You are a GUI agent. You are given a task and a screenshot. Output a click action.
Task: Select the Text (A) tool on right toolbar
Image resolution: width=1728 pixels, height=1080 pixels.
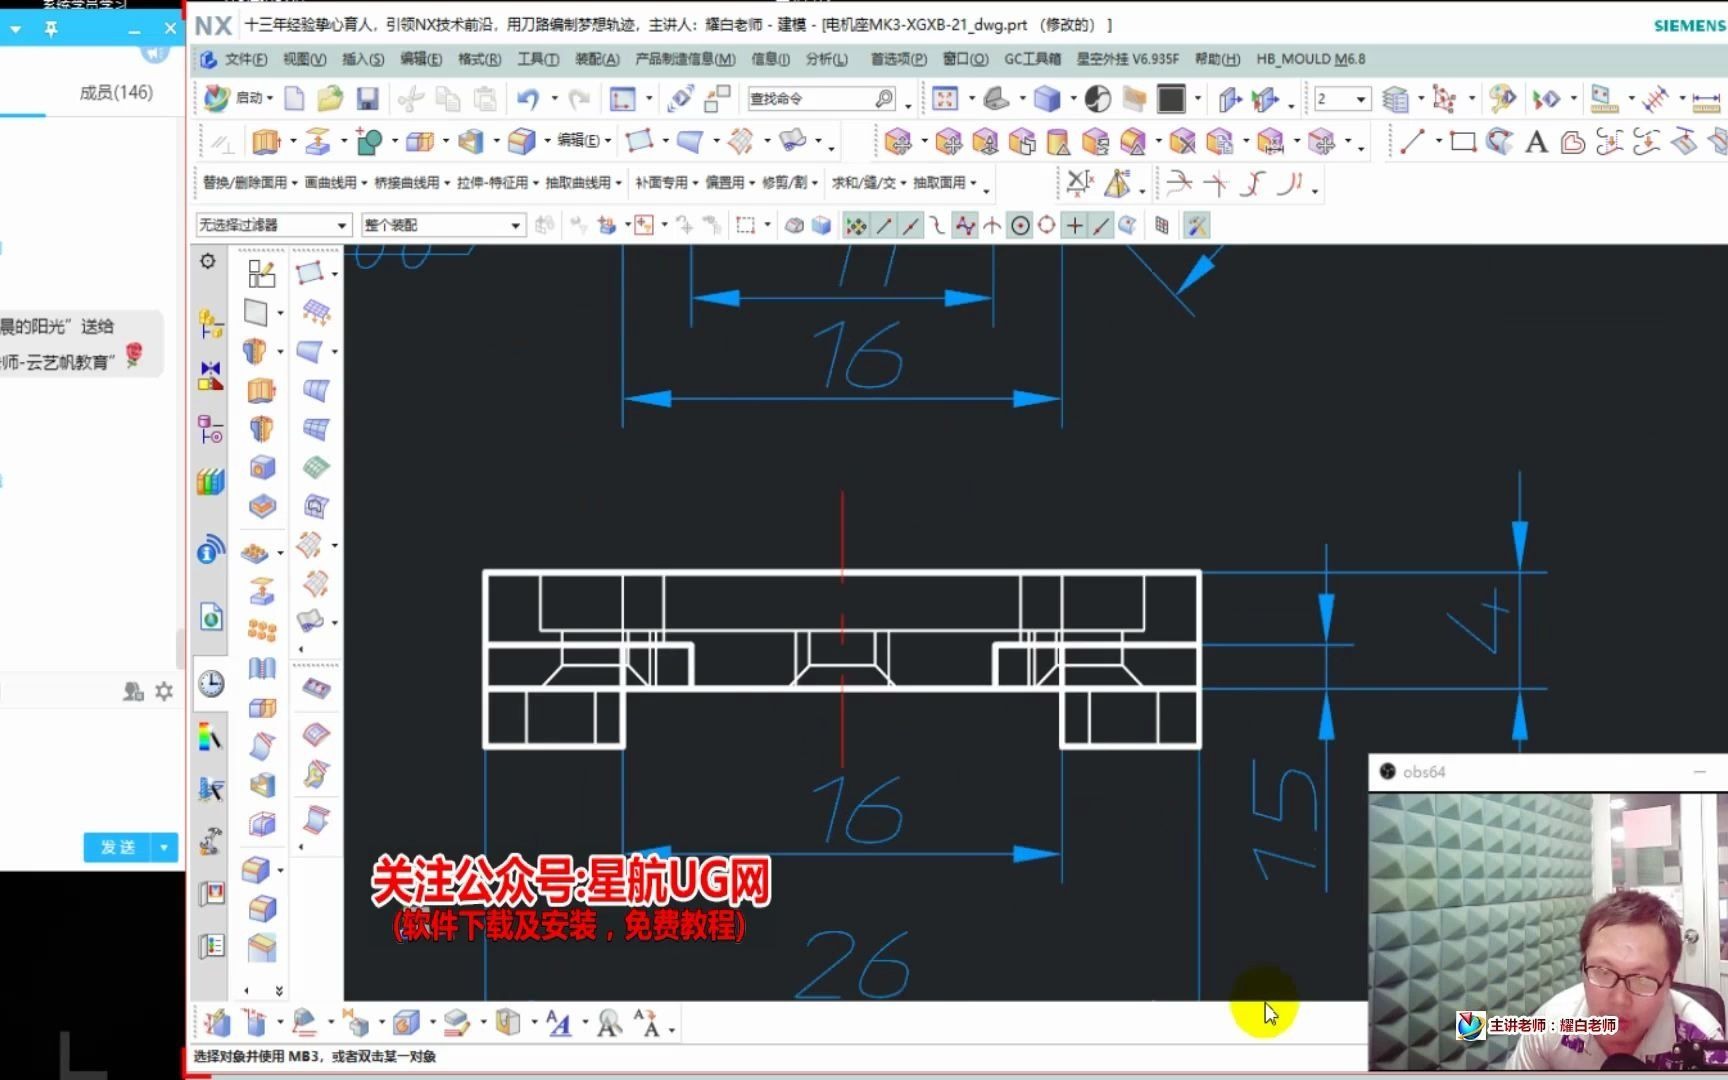pyautogui.click(x=1537, y=142)
